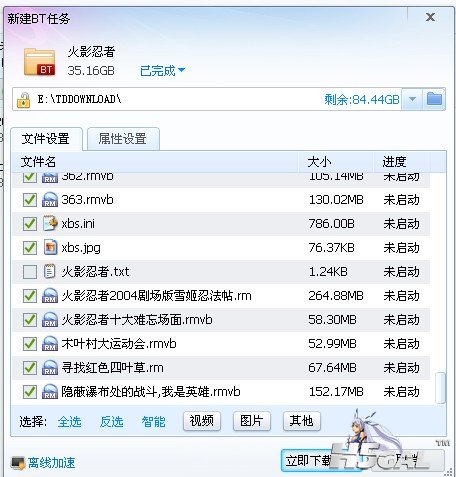This screenshot has width=456, height=477.
Task: Open the download path dropdown arrow
Action: click(x=412, y=99)
